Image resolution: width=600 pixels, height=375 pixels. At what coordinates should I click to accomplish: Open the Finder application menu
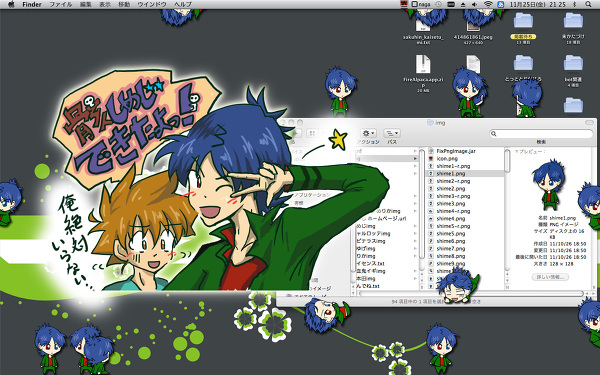[32, 4]
